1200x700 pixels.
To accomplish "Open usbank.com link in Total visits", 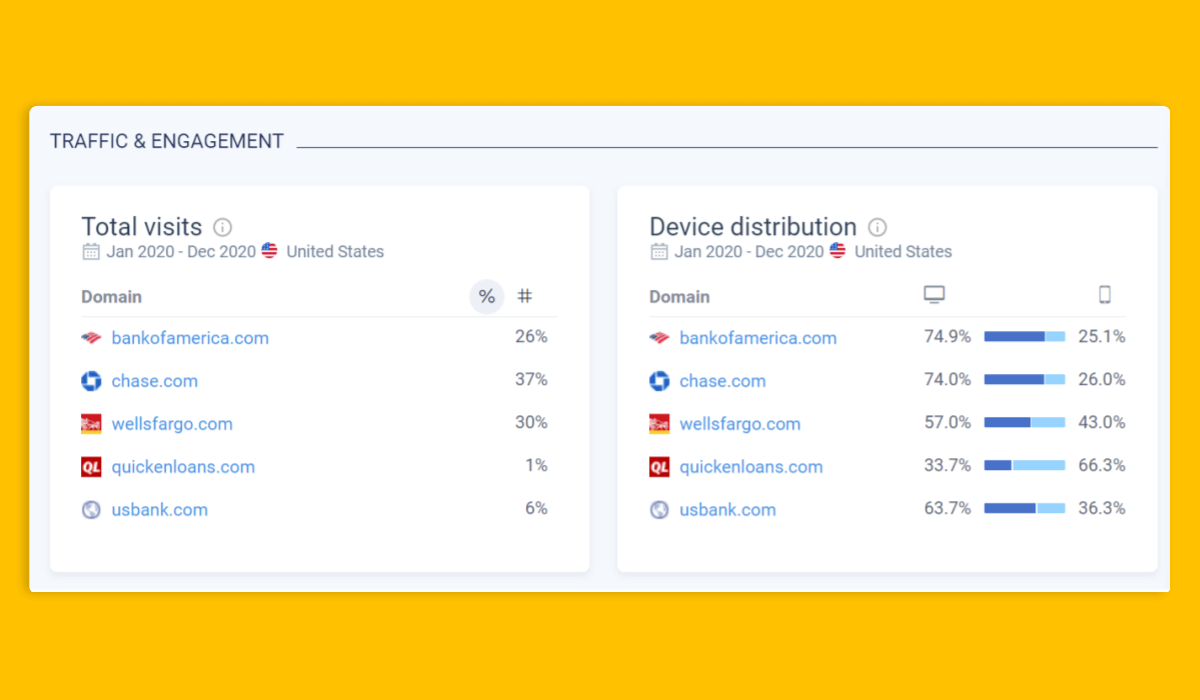I will [x=160, y=510].
